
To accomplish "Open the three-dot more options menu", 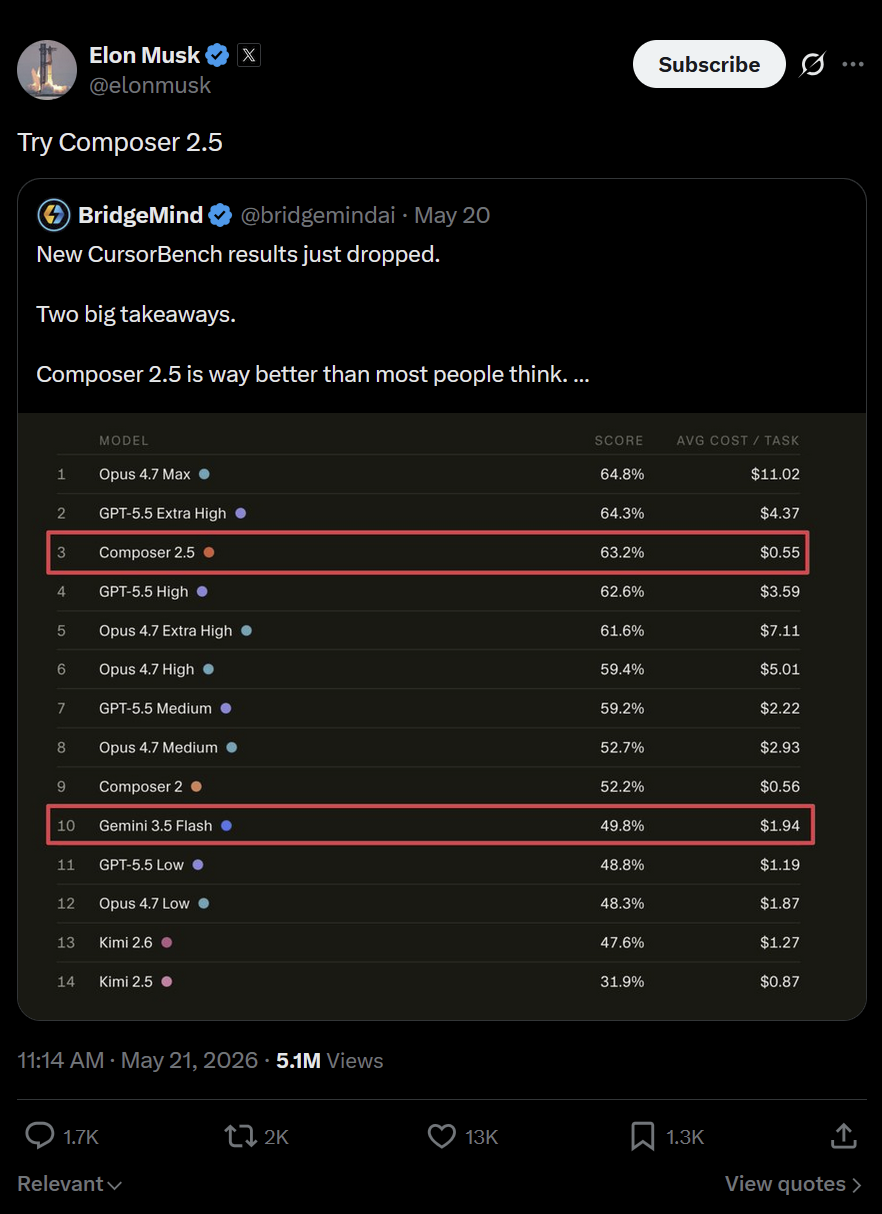I will point(853,65).
